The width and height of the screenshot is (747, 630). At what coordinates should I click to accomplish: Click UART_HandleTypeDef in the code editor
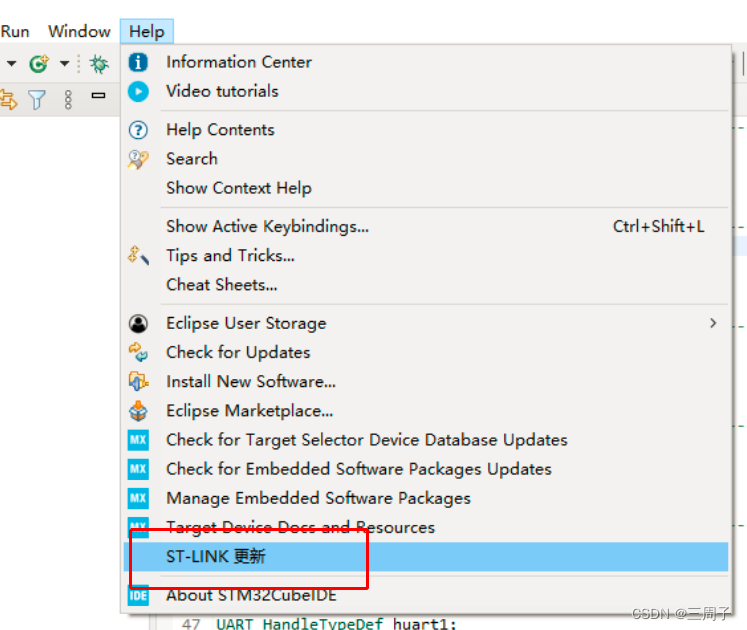click(x=300, y=623)
